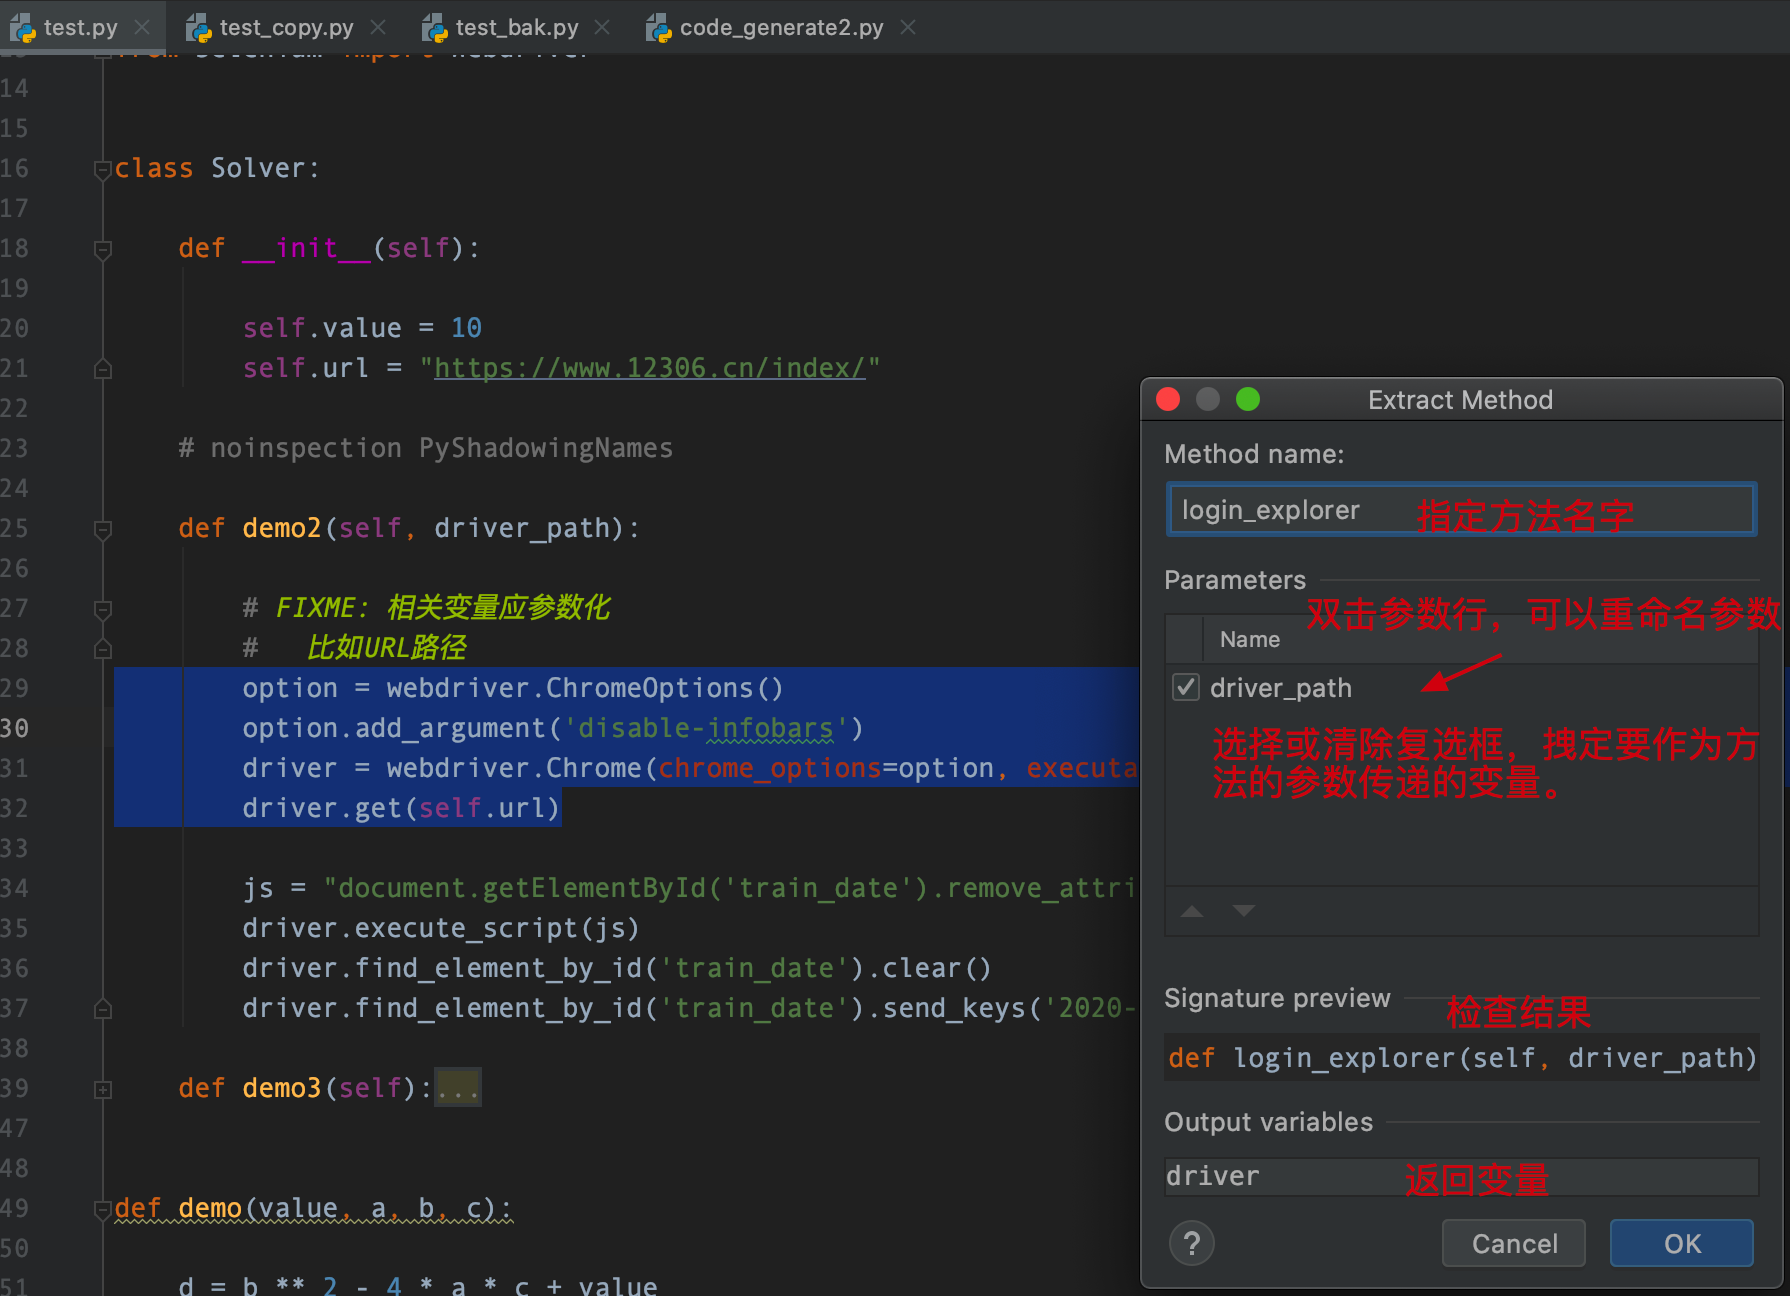Screen dimensions: 1790x1296
Task: Click line number 16 in the gutter
Action: pyautogui.click(x=14, y=168)
